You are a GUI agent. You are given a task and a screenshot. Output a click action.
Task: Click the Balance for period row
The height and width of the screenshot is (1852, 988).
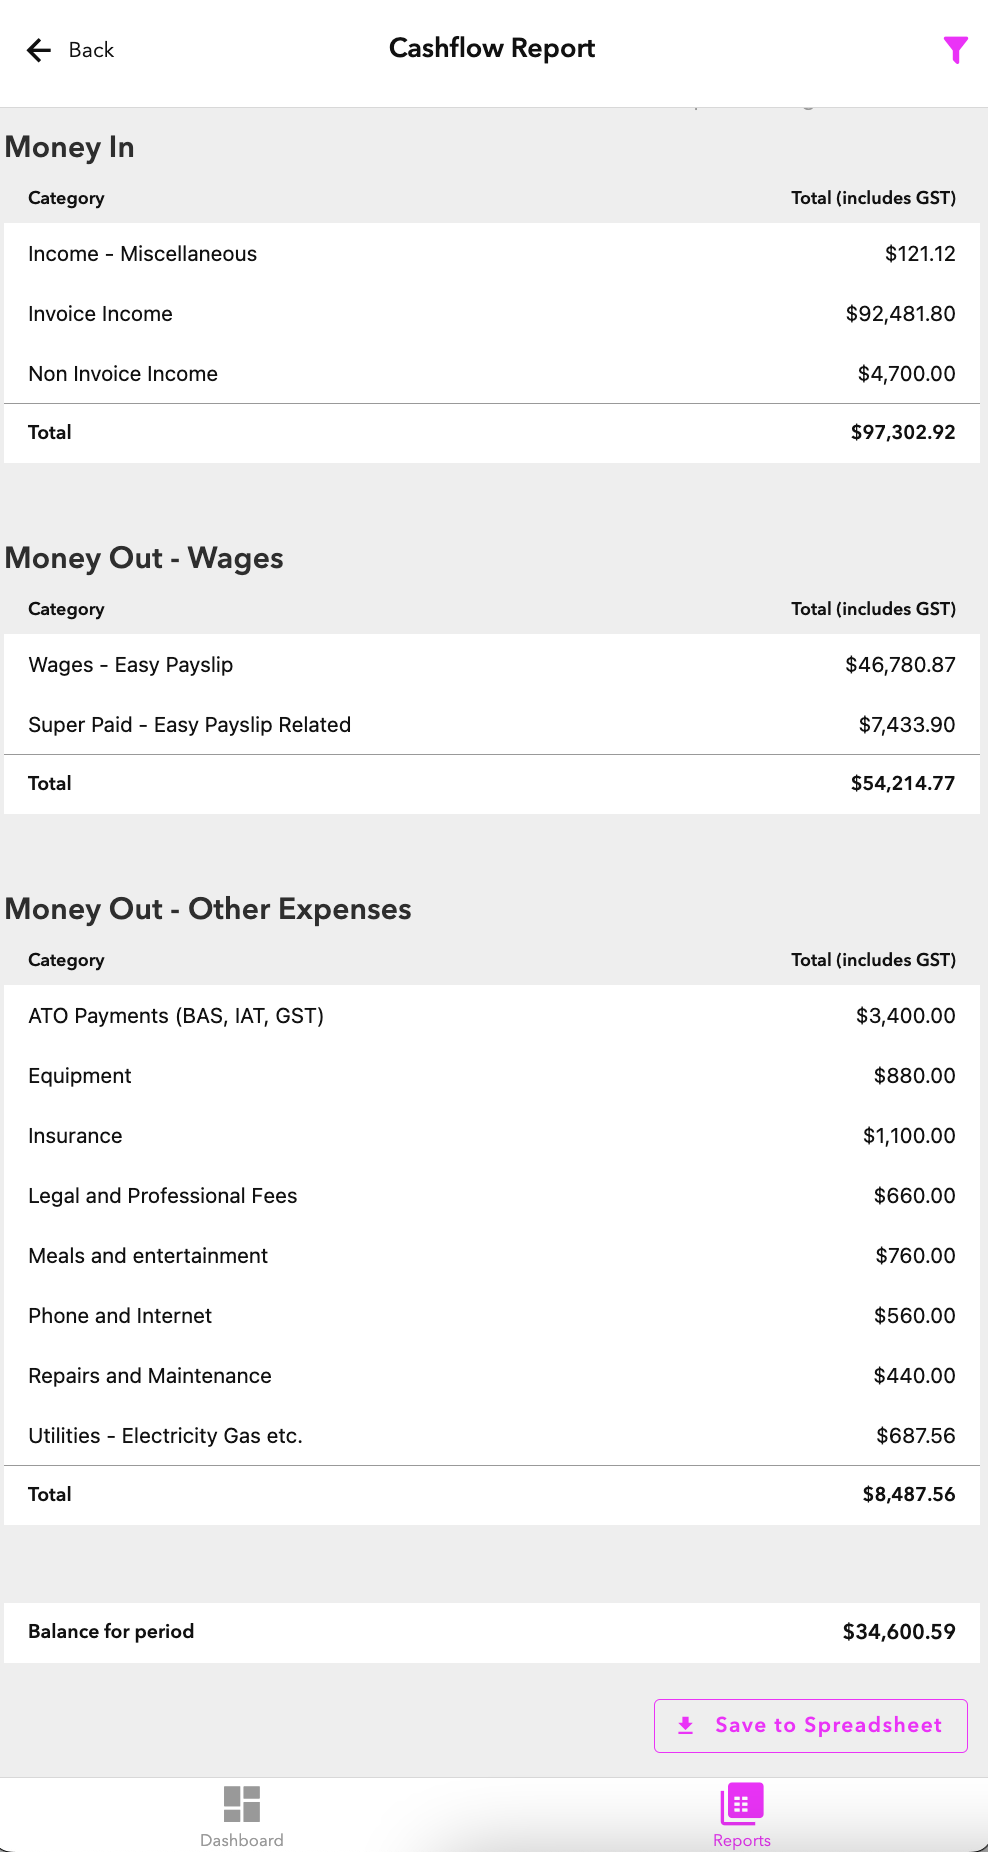coord(492,1632)
